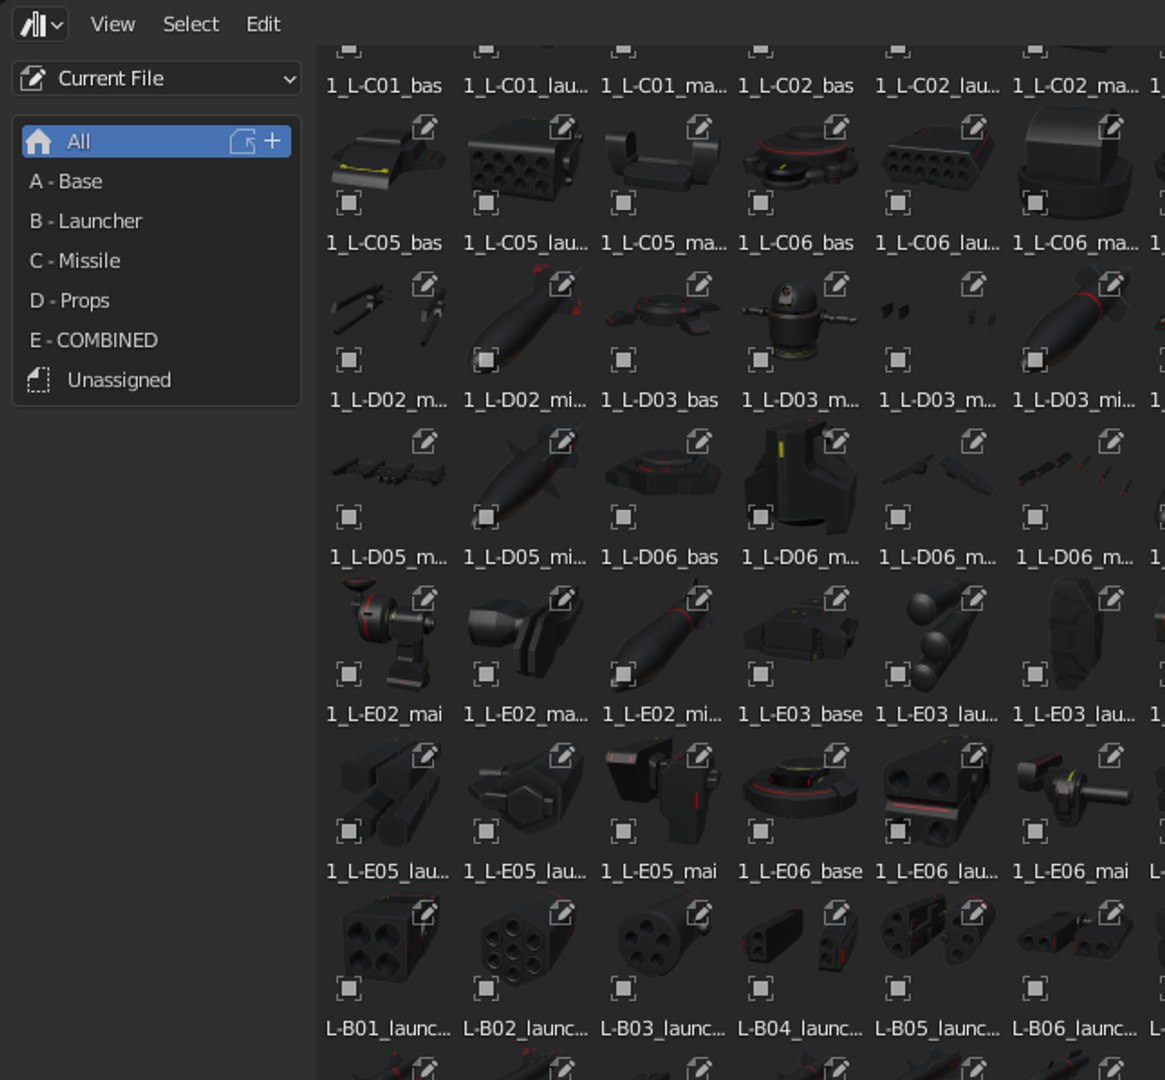This screenshot has width=1165, height=1080.
Task: Click the square type icon on 1_L-C05_bas thumbnail
Action: tap(348, 203)
